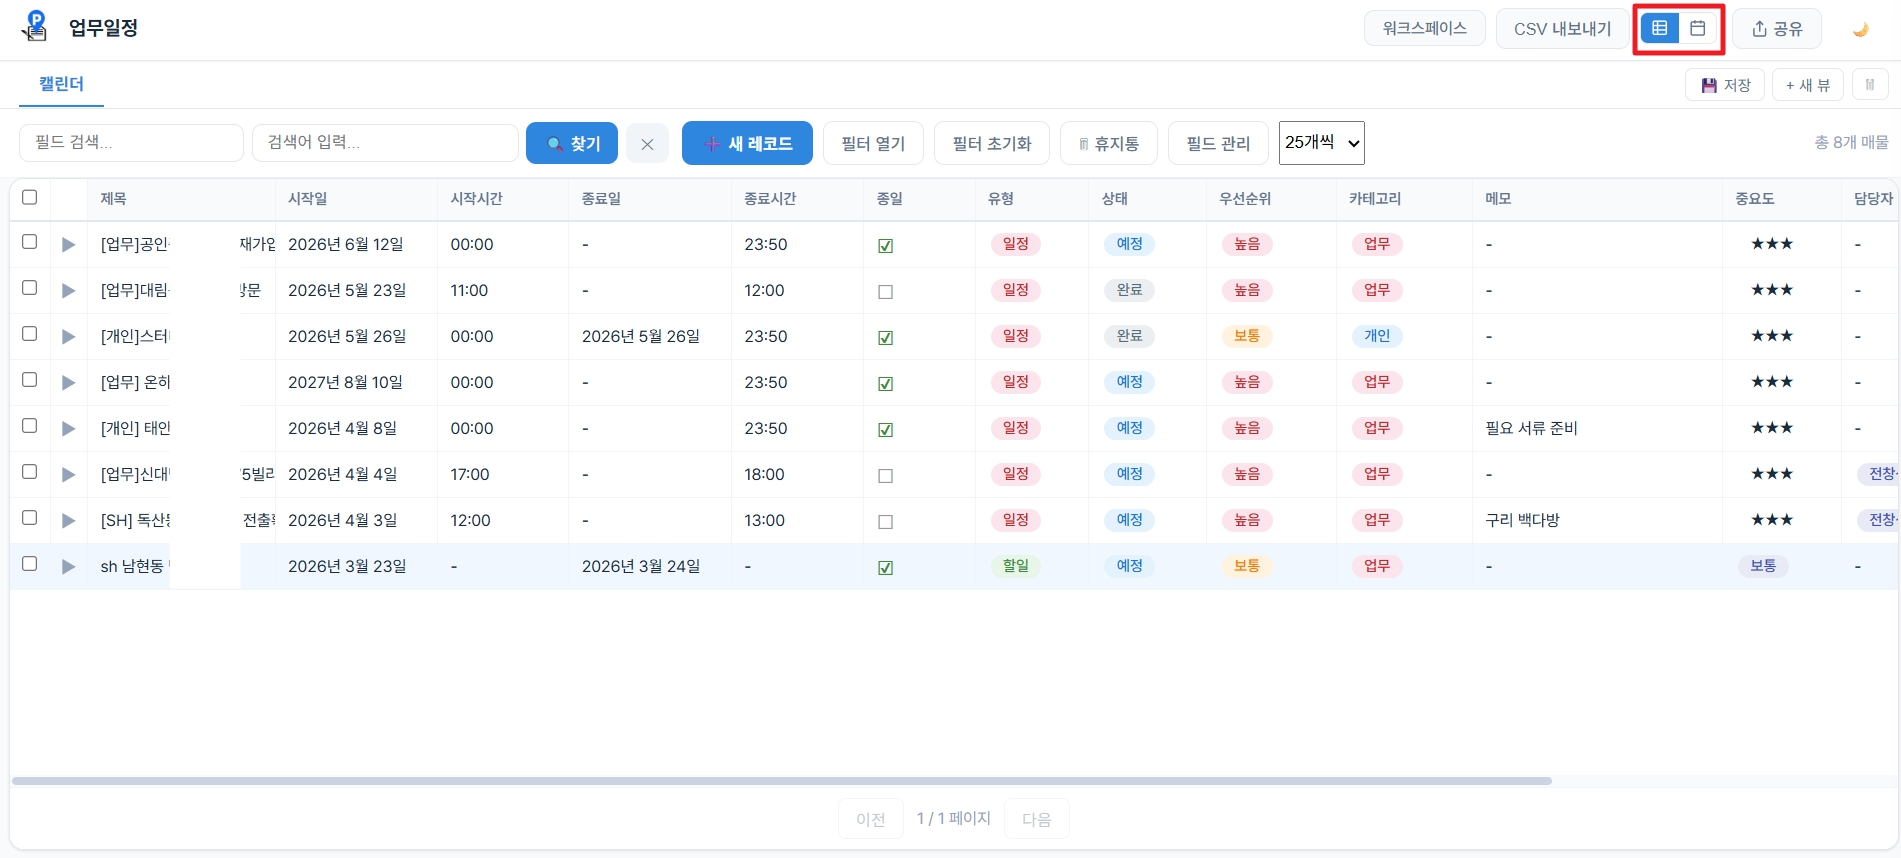Expand the row dated 2027년 8월 10일
Image resolution: width=1901 pixels, height=858 pixels.
click(68, 383)
